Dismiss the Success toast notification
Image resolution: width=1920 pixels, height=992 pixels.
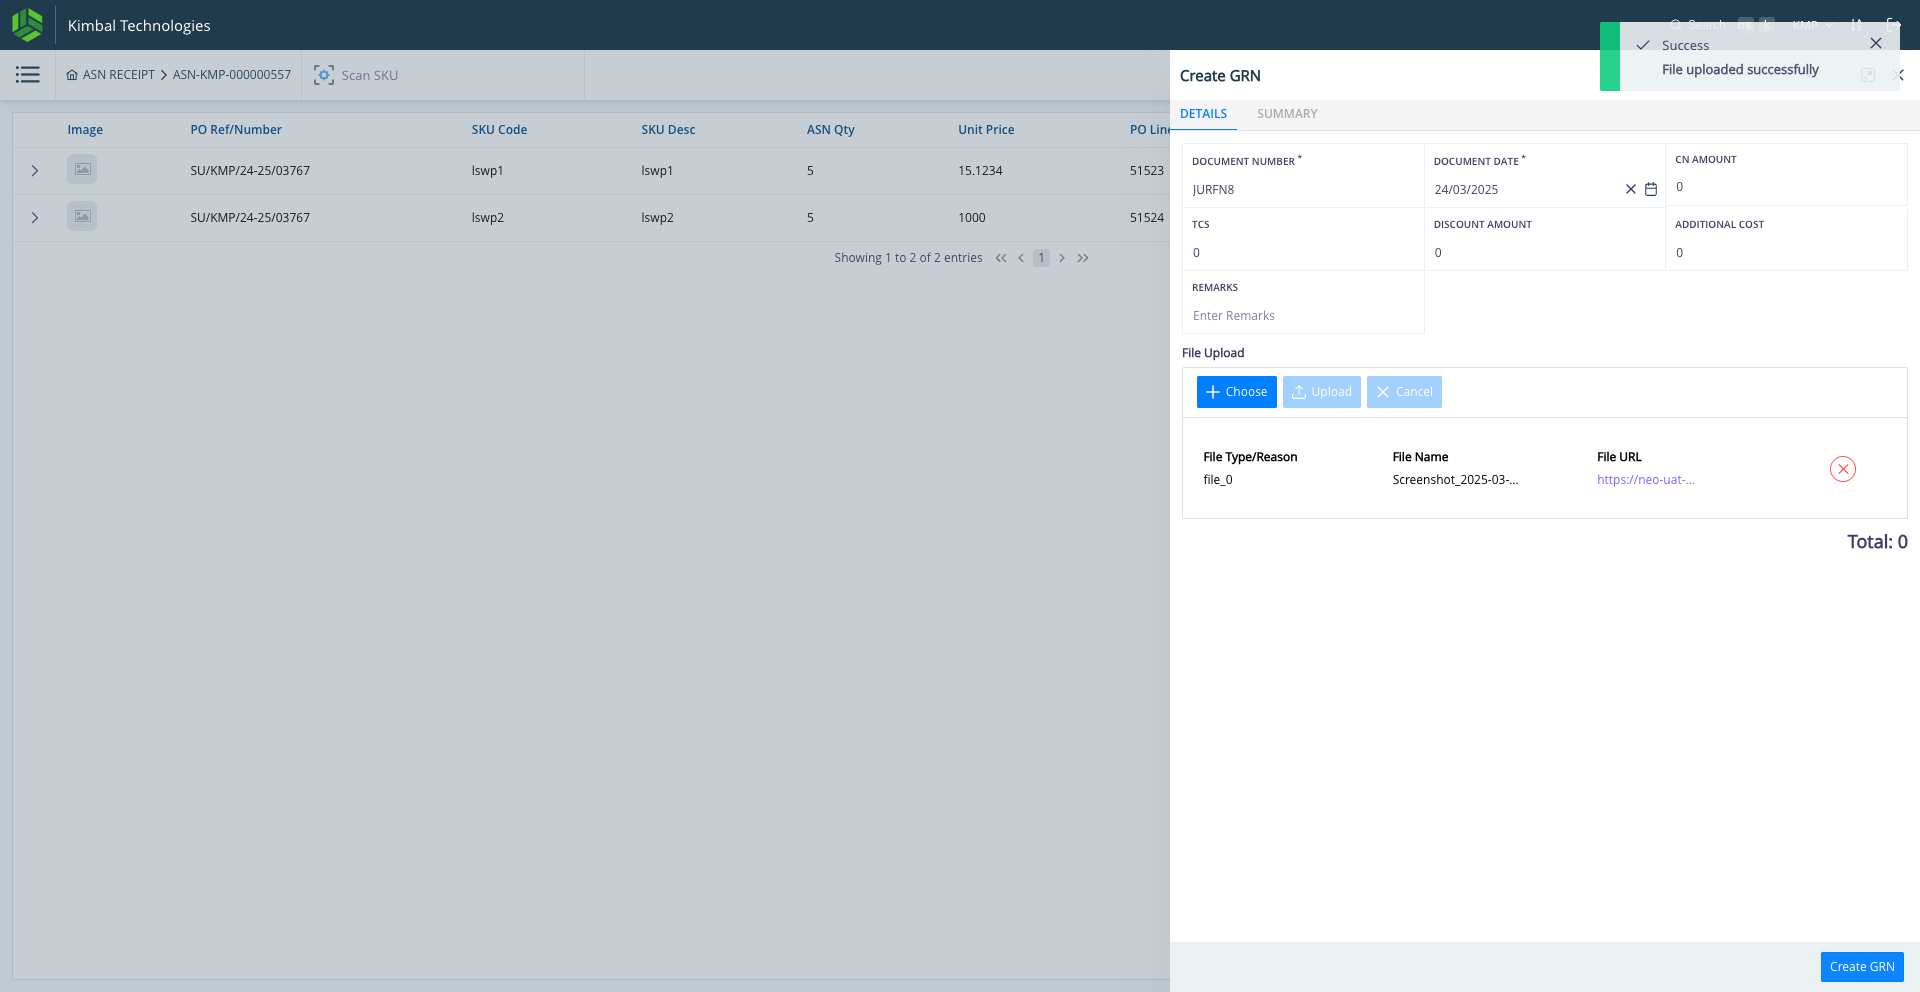pos(1876,43)
